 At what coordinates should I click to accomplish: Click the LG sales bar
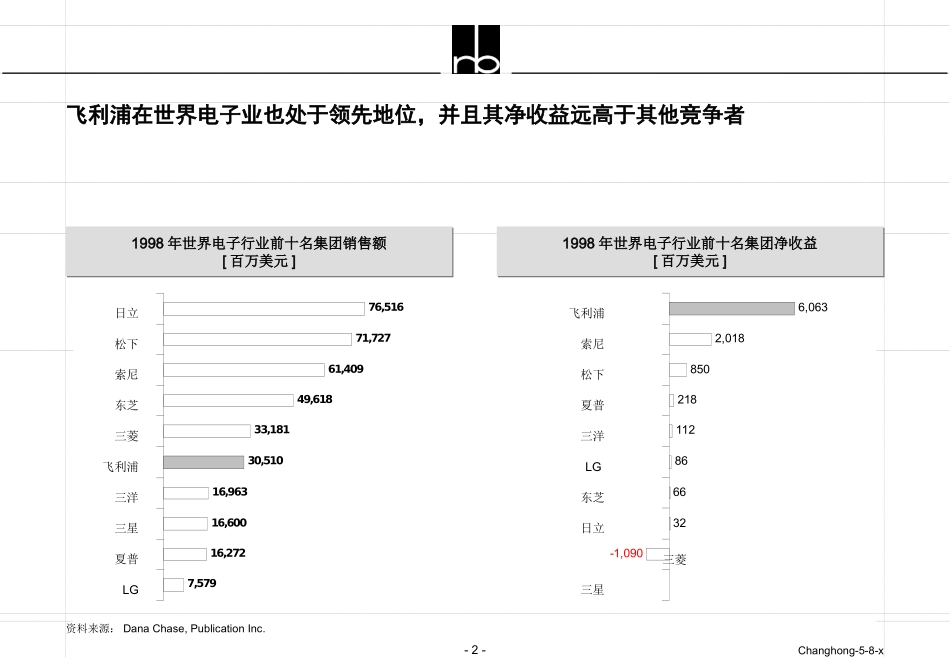coord(173,585)
